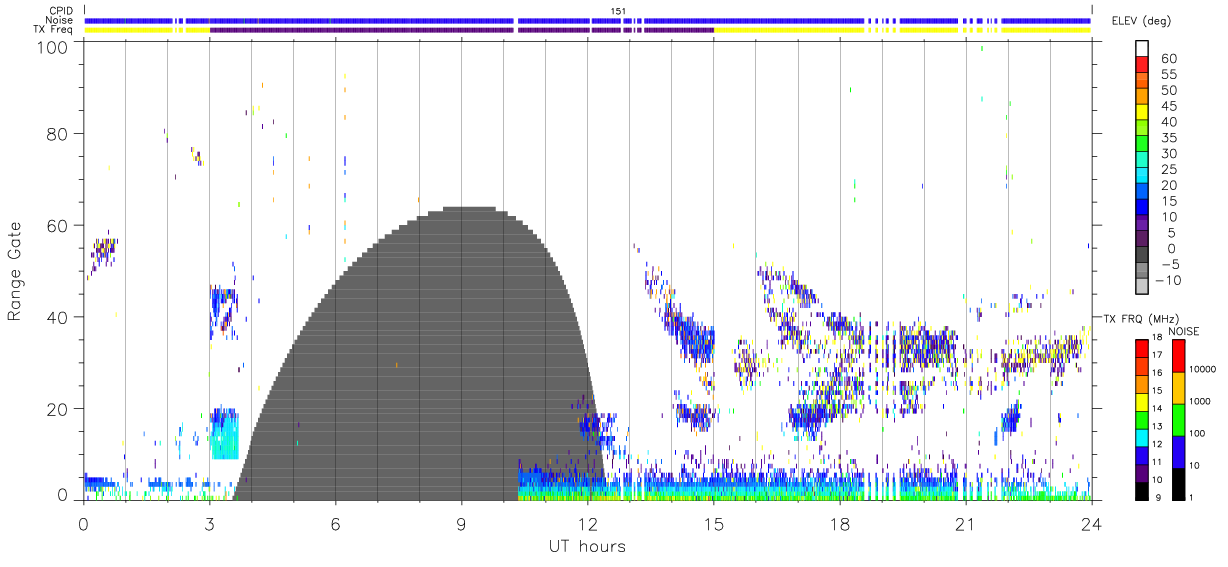Click the cyan scatter block near hour 3
The image size is (1228, 567).
225,434
